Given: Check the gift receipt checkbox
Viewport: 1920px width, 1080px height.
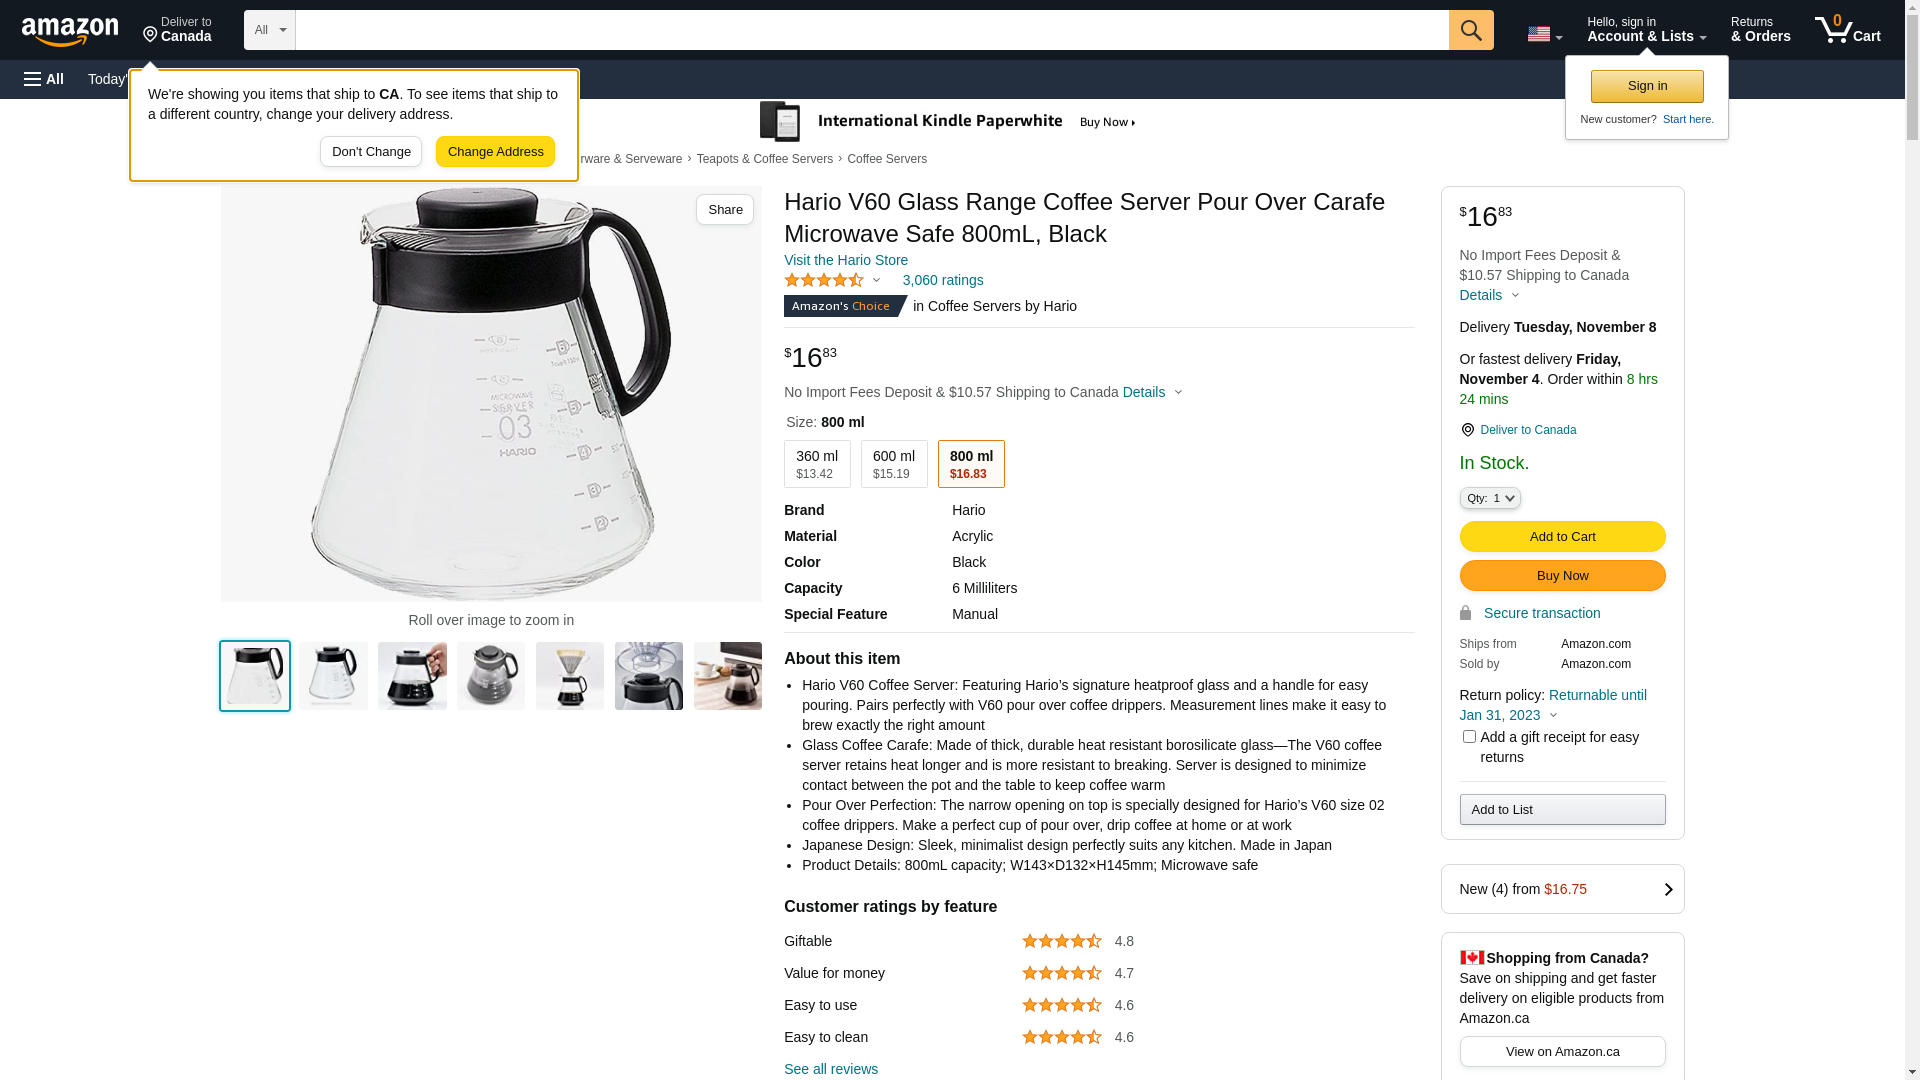Looking at the screenshot, I should pyautogui.click(x=1468, y=737).
